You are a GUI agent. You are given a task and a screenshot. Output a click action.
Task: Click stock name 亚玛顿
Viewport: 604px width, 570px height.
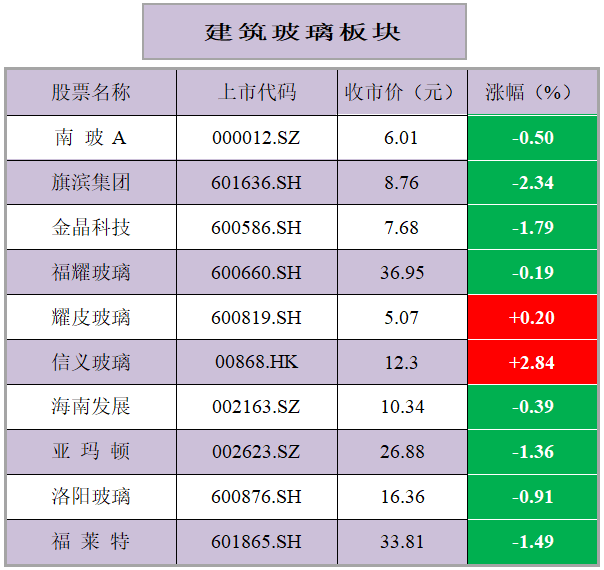click(x=91, y=451)
